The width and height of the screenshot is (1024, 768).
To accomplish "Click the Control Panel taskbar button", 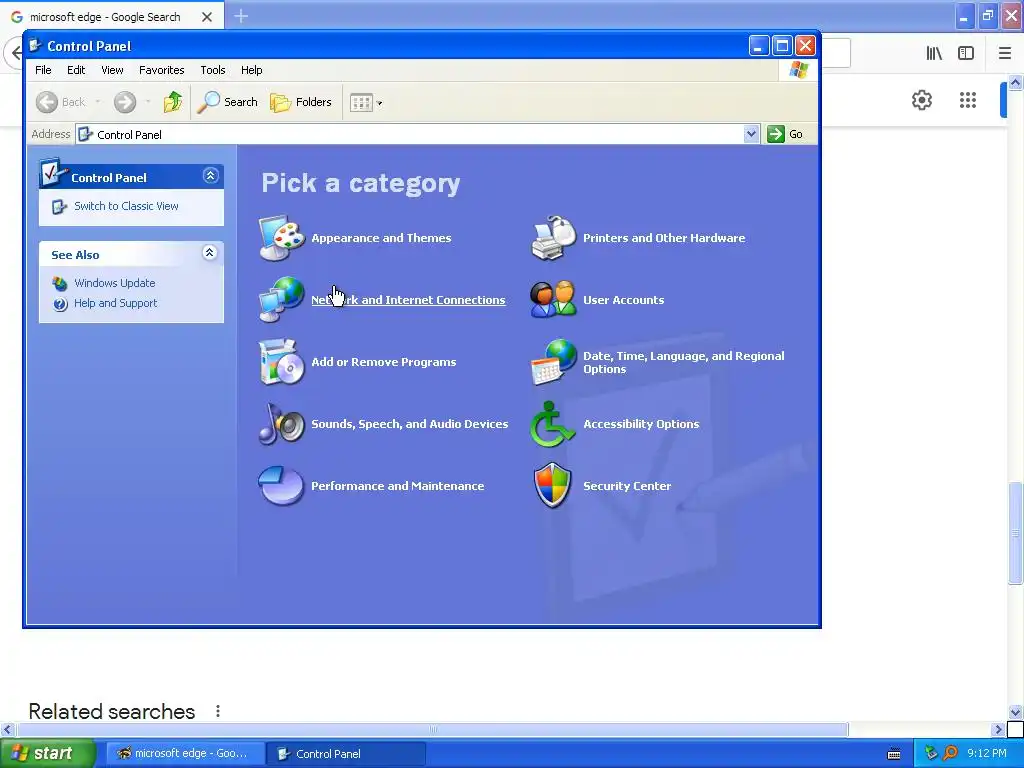I will point(346,754).
